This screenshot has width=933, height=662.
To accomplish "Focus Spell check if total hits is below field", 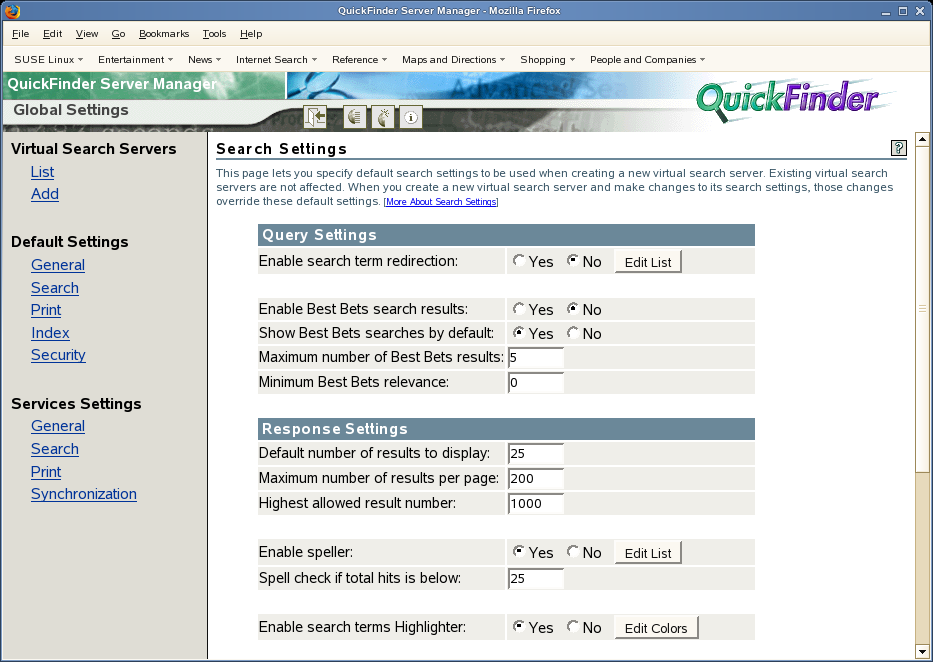I will 536,579.
